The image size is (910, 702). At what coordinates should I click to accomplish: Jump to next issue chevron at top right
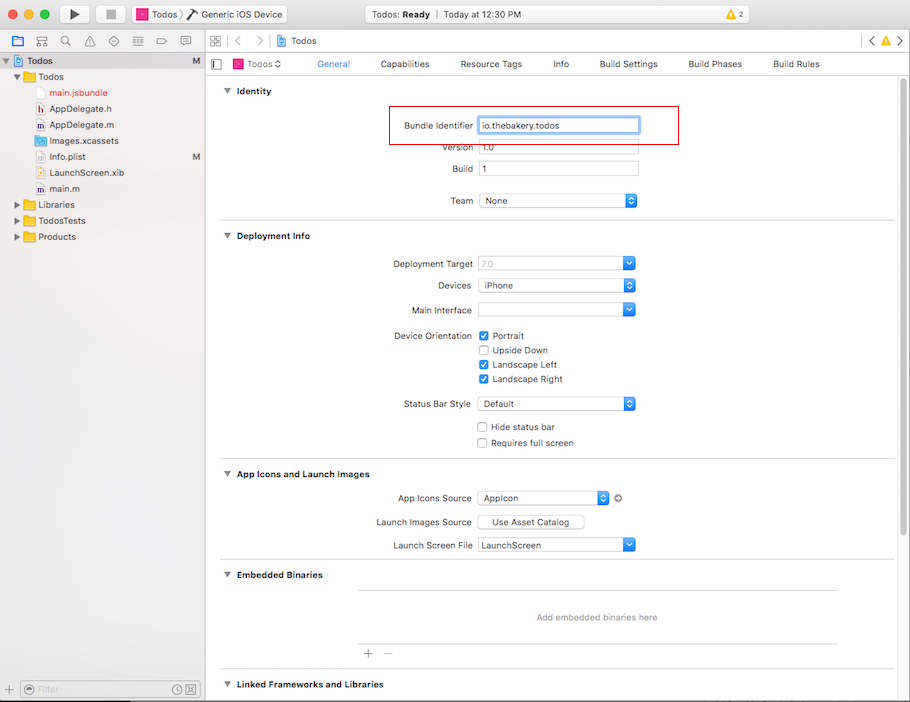[900, 41]
